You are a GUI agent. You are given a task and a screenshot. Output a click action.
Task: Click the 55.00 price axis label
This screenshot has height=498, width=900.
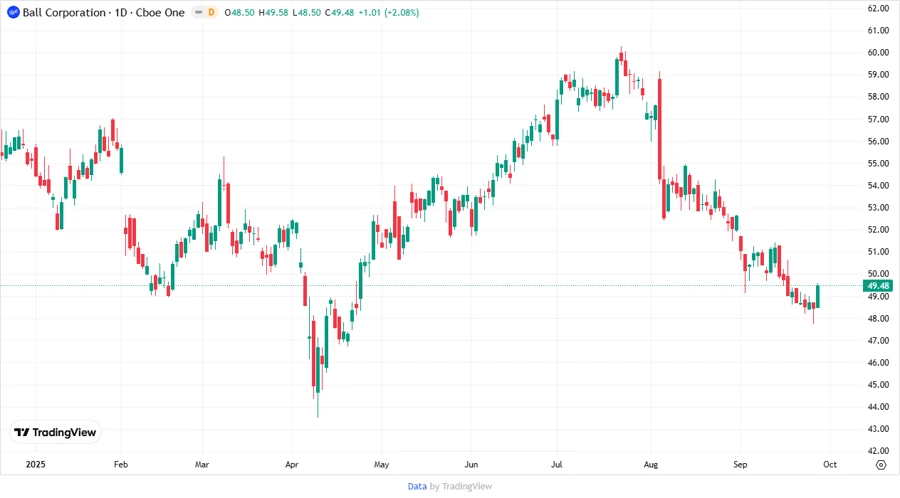pos(878,164)
